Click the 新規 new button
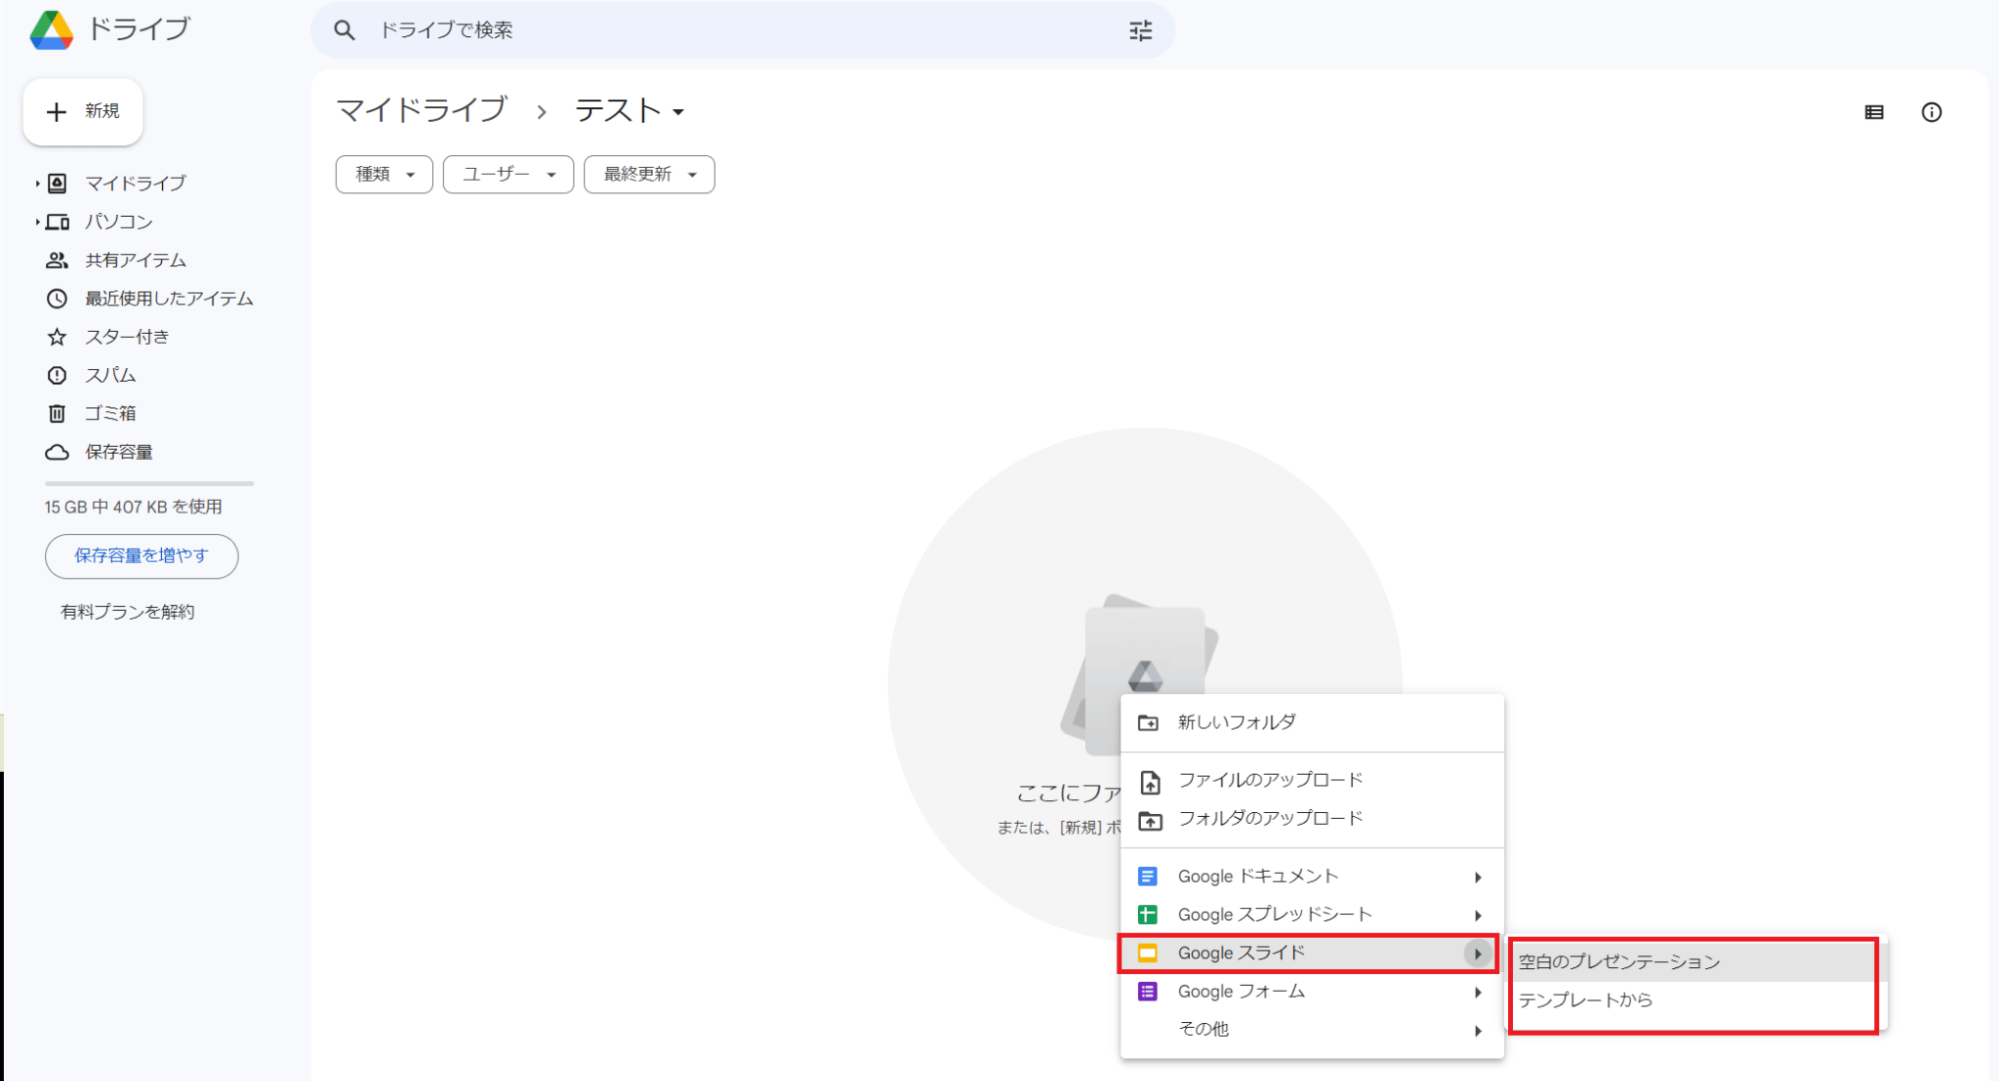 (83, 111)
